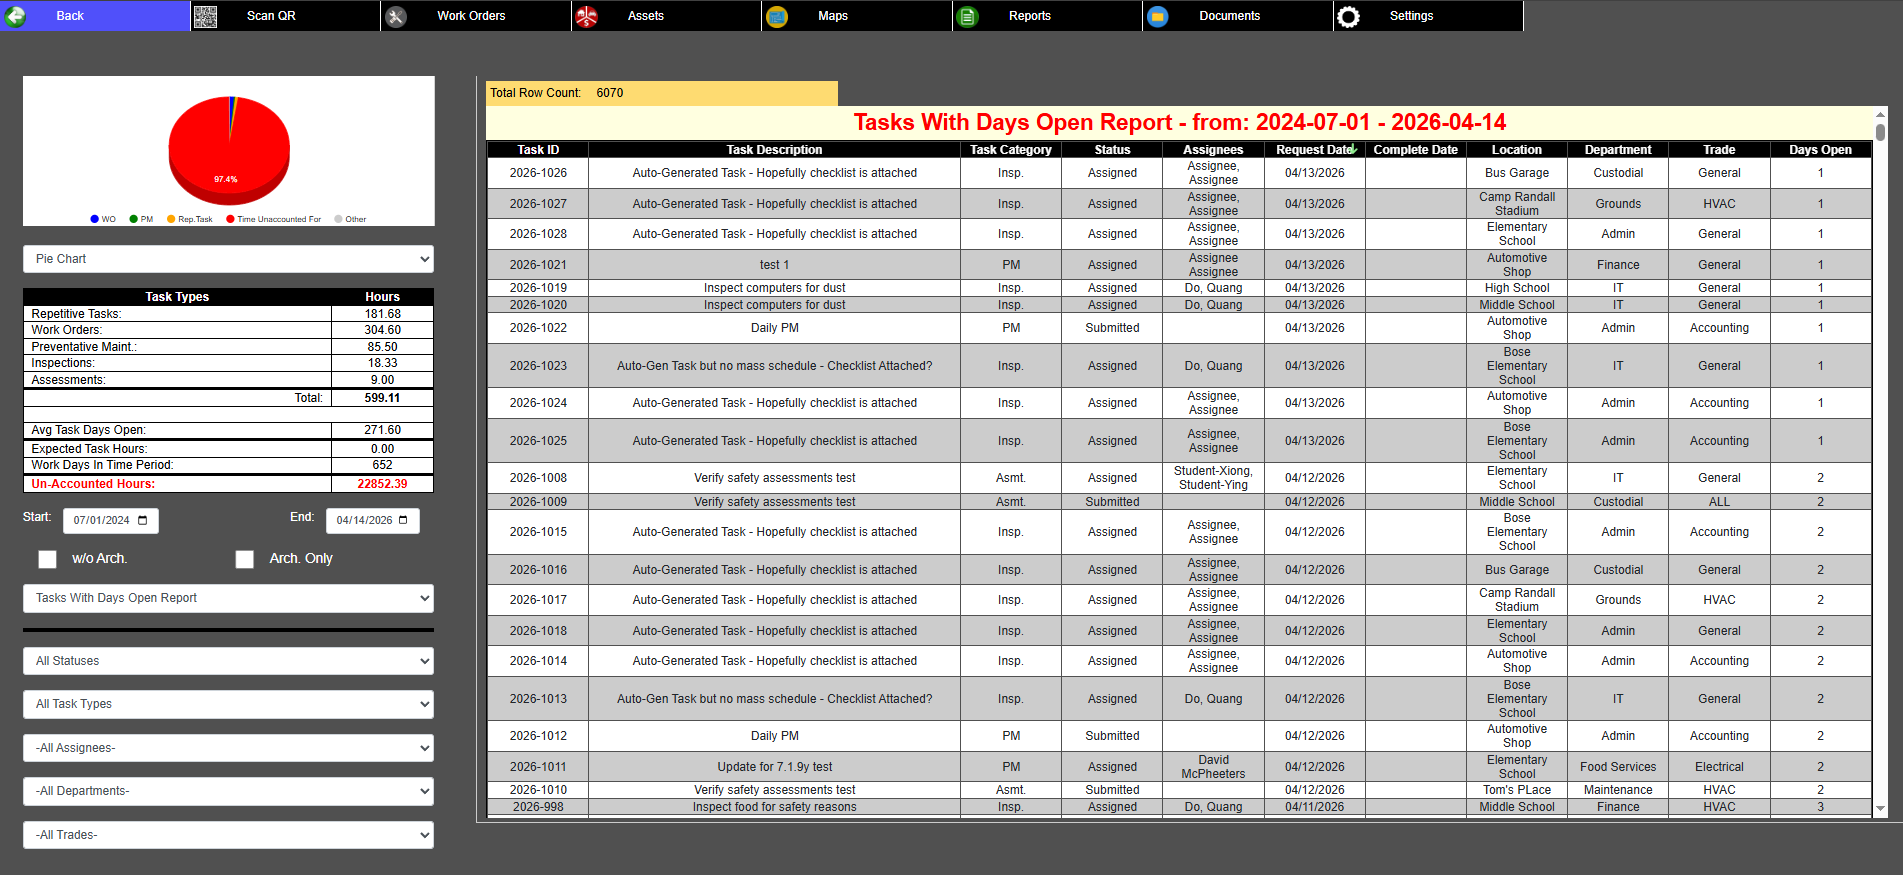Open the Tasks With Days Open Report dropdown
Screen dimensions: 1903x875
point(228,598)
